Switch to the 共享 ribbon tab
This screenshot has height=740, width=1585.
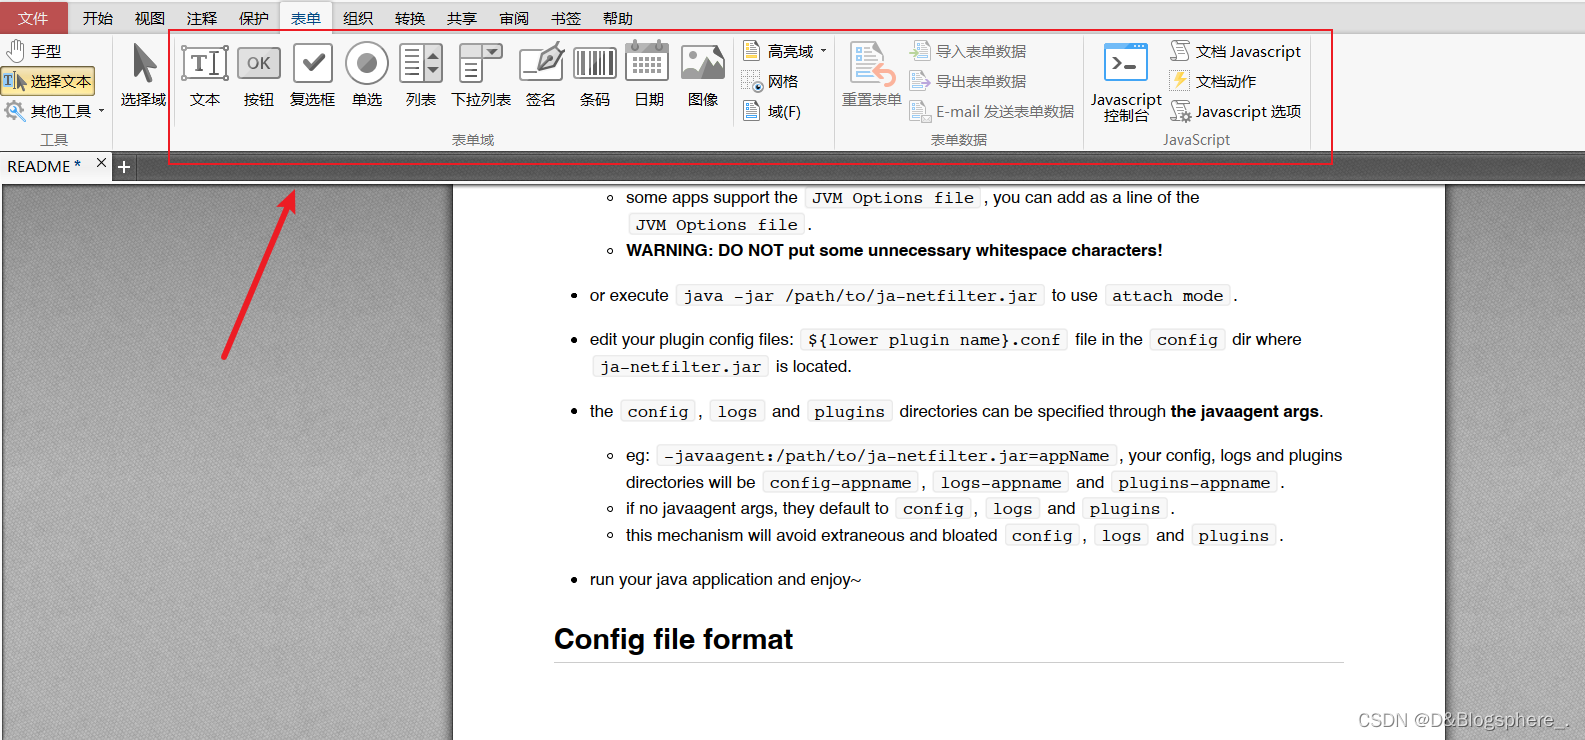click(462, 18)
